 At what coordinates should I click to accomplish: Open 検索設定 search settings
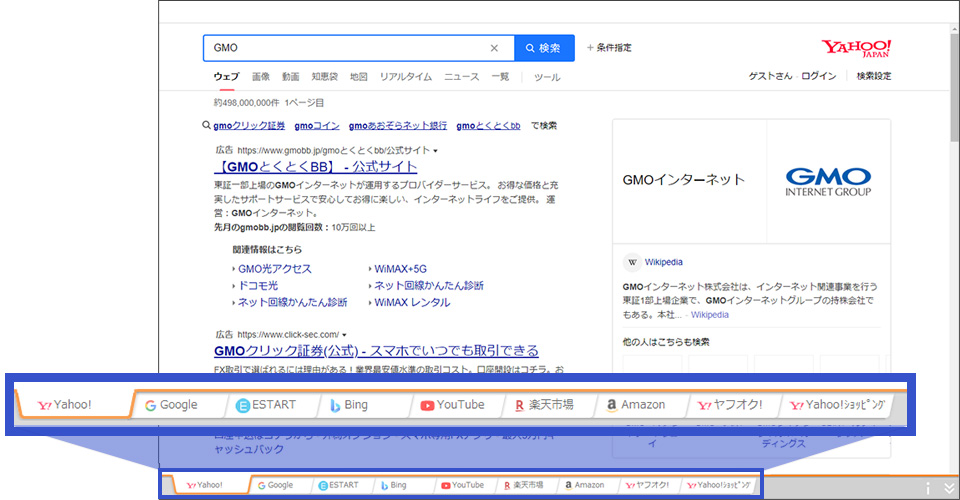pos(874,76)
